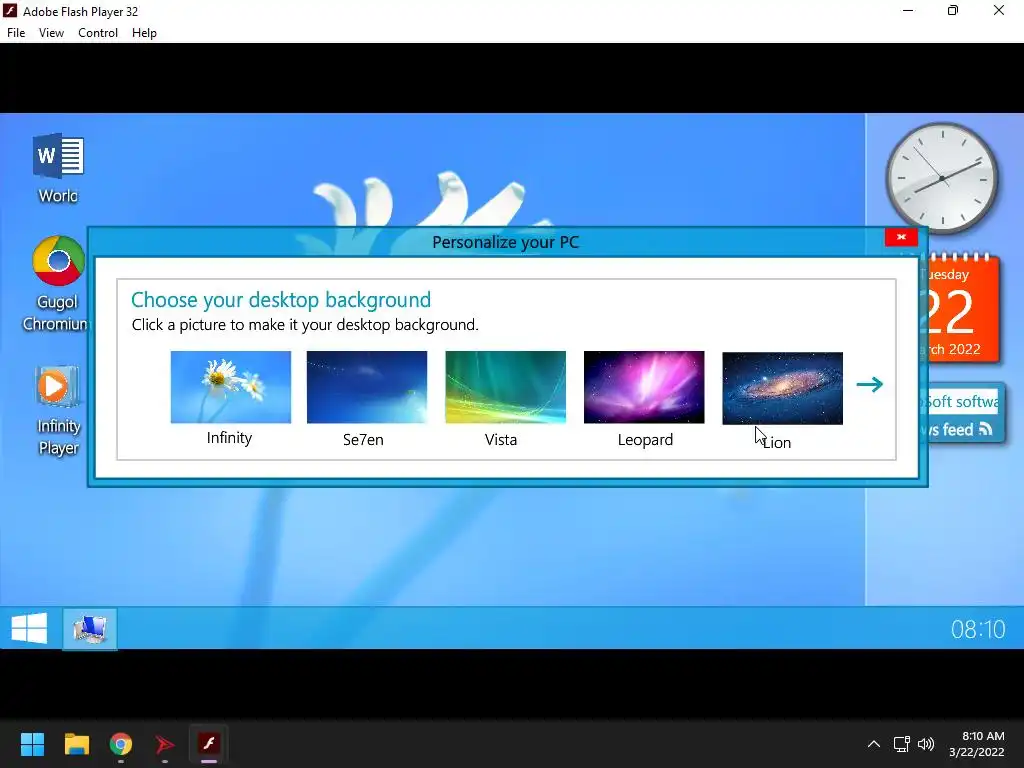Image resolution: width=1024 pixels, height=768 pixels.
Task: Open the View menu
Action: pos(51,33)
